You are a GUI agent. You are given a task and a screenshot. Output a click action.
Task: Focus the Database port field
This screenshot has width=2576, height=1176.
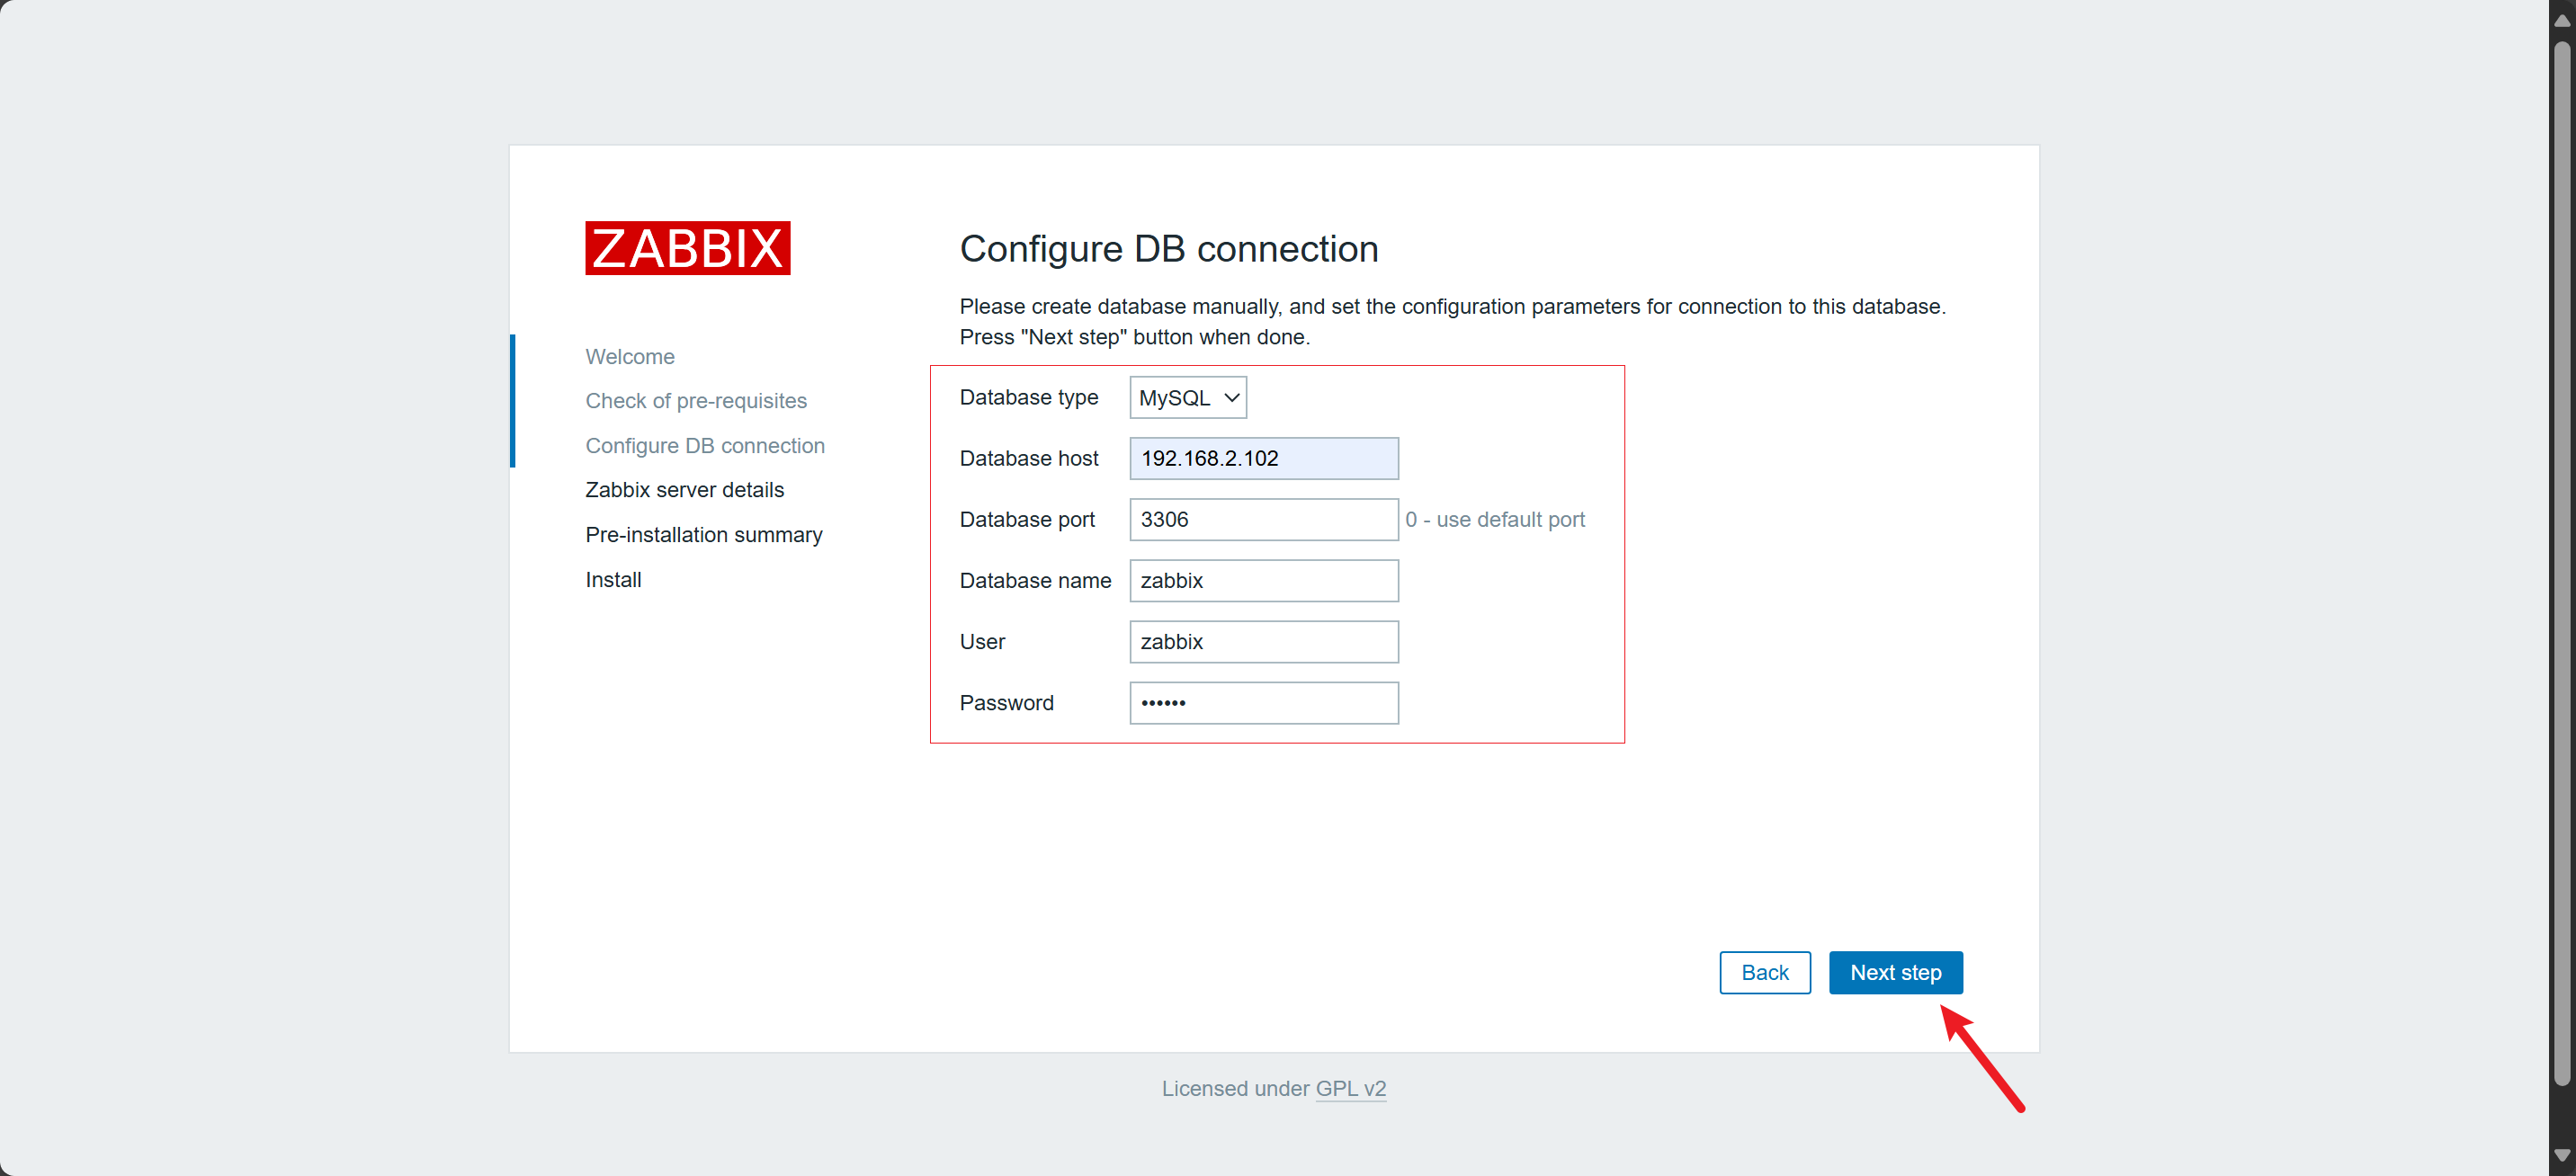coord(1263,519)
